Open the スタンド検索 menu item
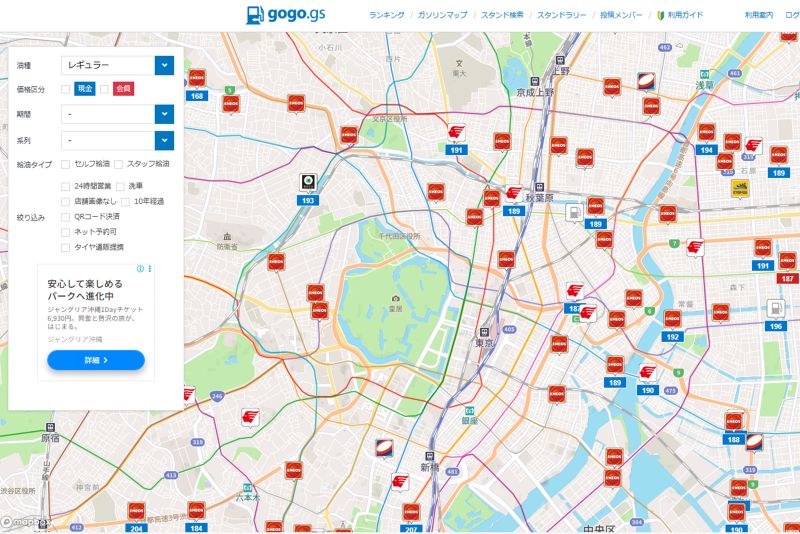 [x=502, y=15]
